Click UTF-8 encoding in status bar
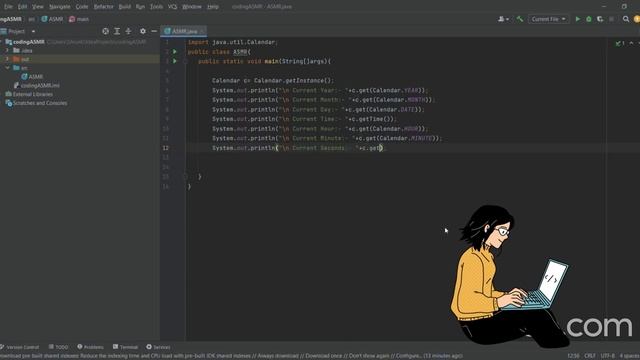The image size is (640, 360). 607,356
